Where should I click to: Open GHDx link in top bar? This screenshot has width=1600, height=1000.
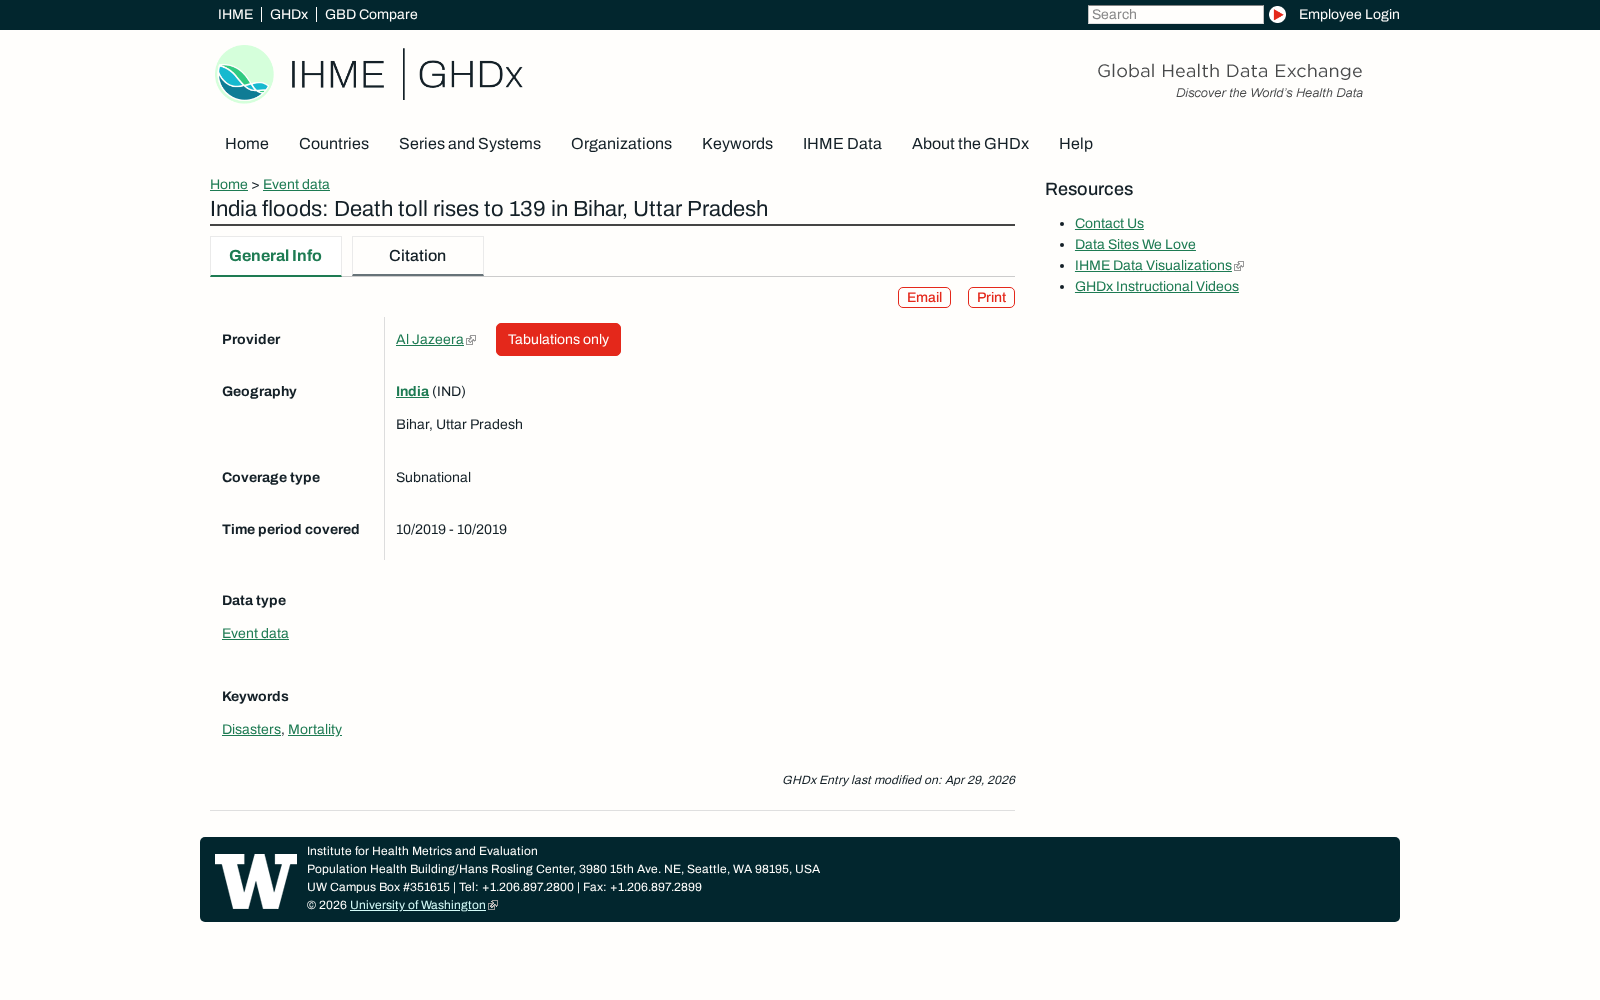(289, 15)
